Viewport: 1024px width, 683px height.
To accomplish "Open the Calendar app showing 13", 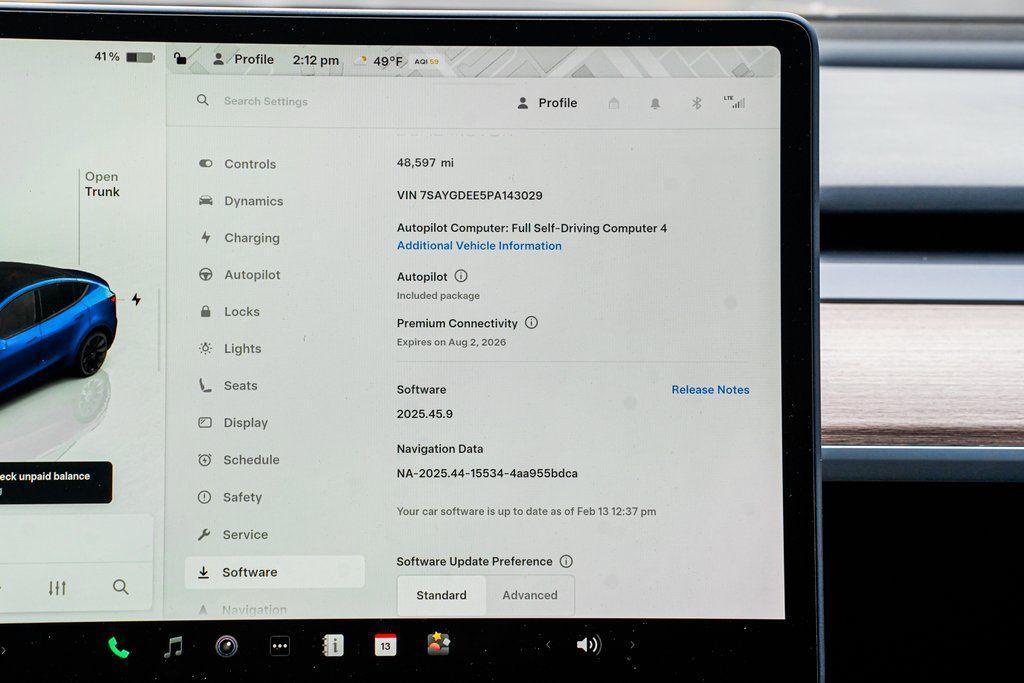I will click(x=386, y=645).
